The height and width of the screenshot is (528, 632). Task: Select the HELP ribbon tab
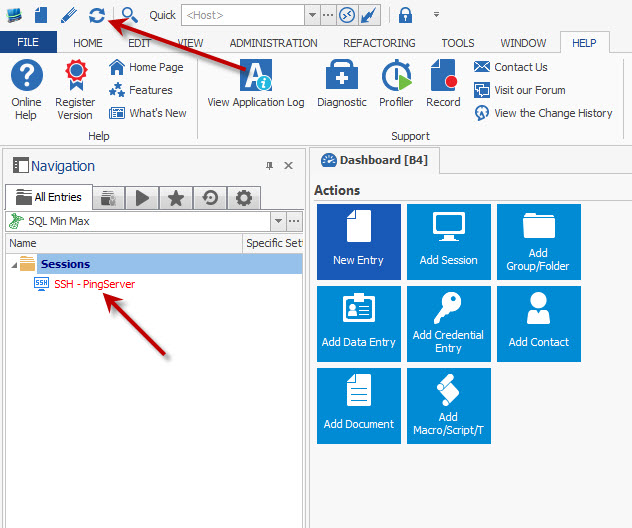[584, 43]
